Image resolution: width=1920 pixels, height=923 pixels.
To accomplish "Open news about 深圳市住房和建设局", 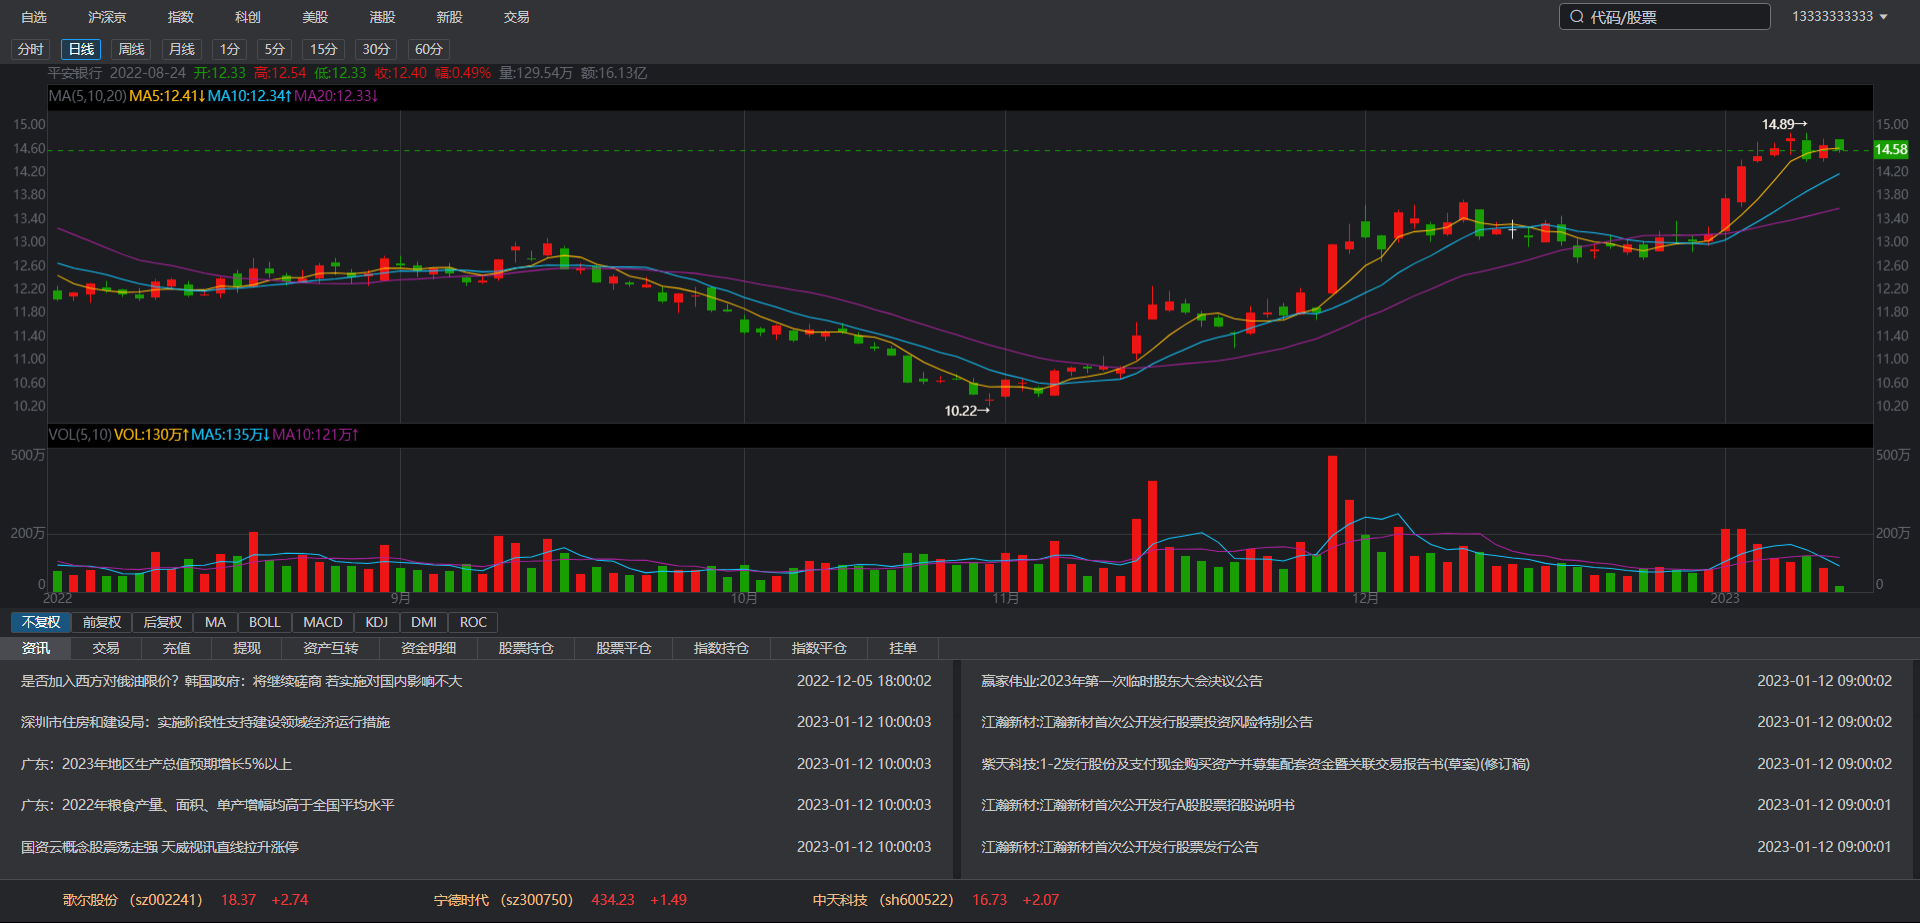I will (x=205, y=722).
